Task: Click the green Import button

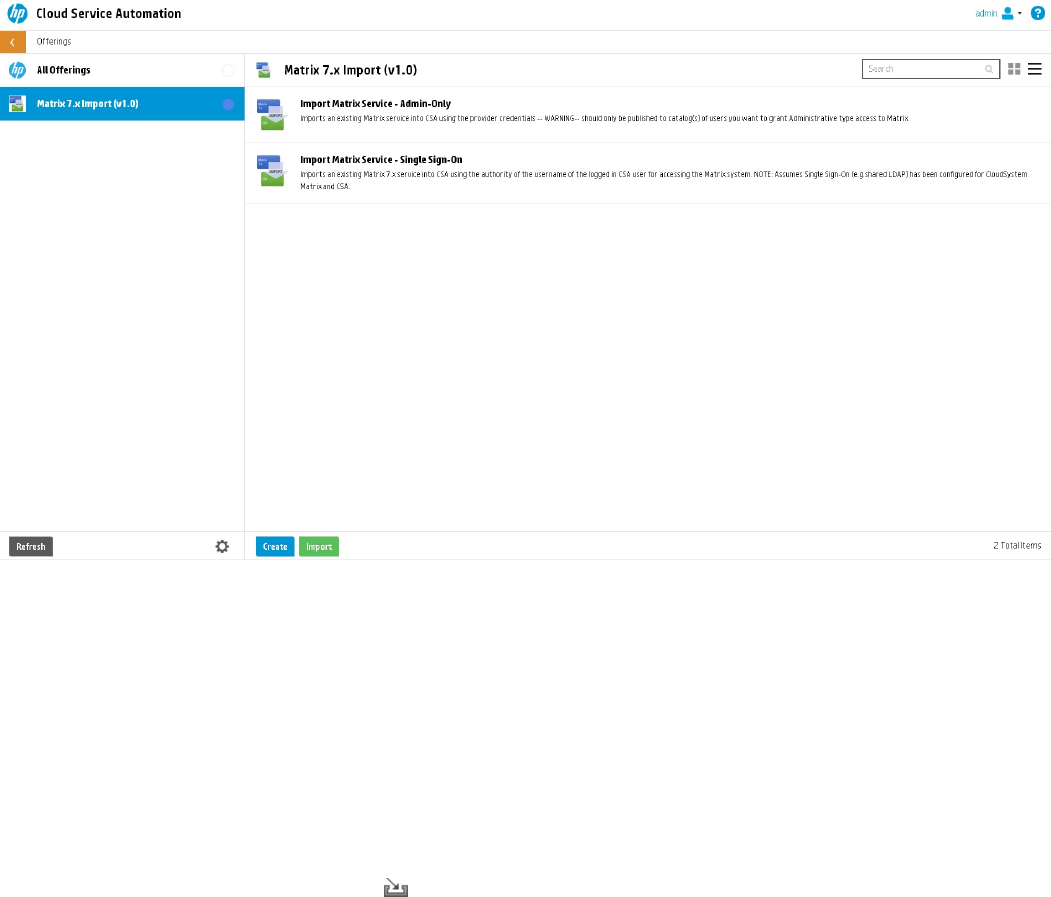Action: click(x=319, y=546)
